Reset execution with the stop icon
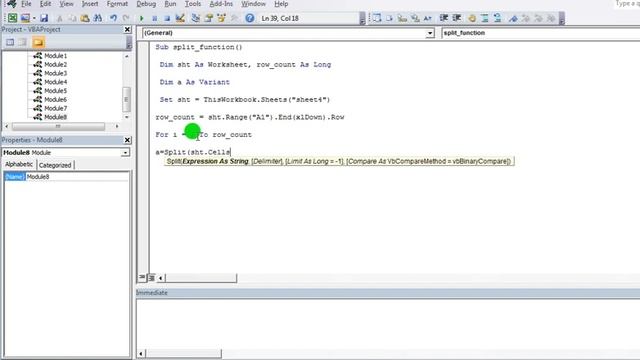Screen dimensions: 640x360 [167, 18]
